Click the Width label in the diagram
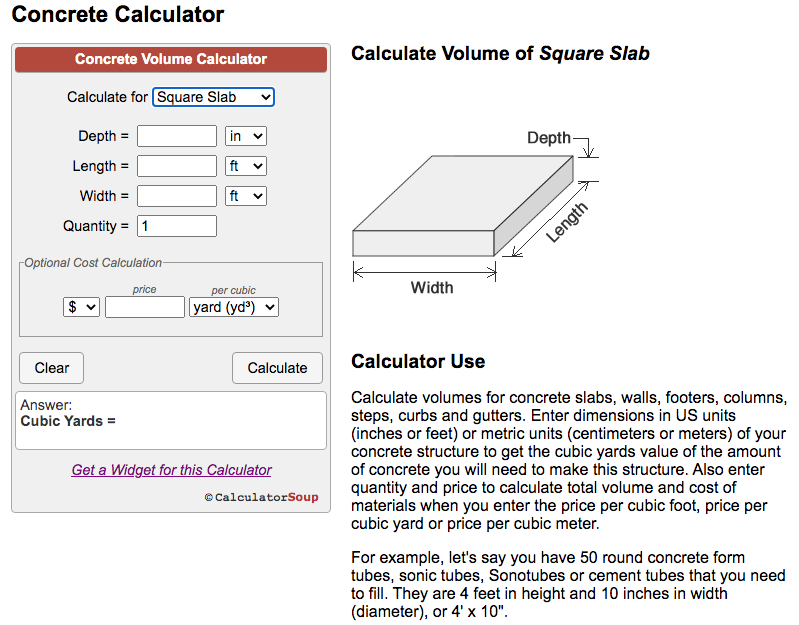 coord(432,288)
